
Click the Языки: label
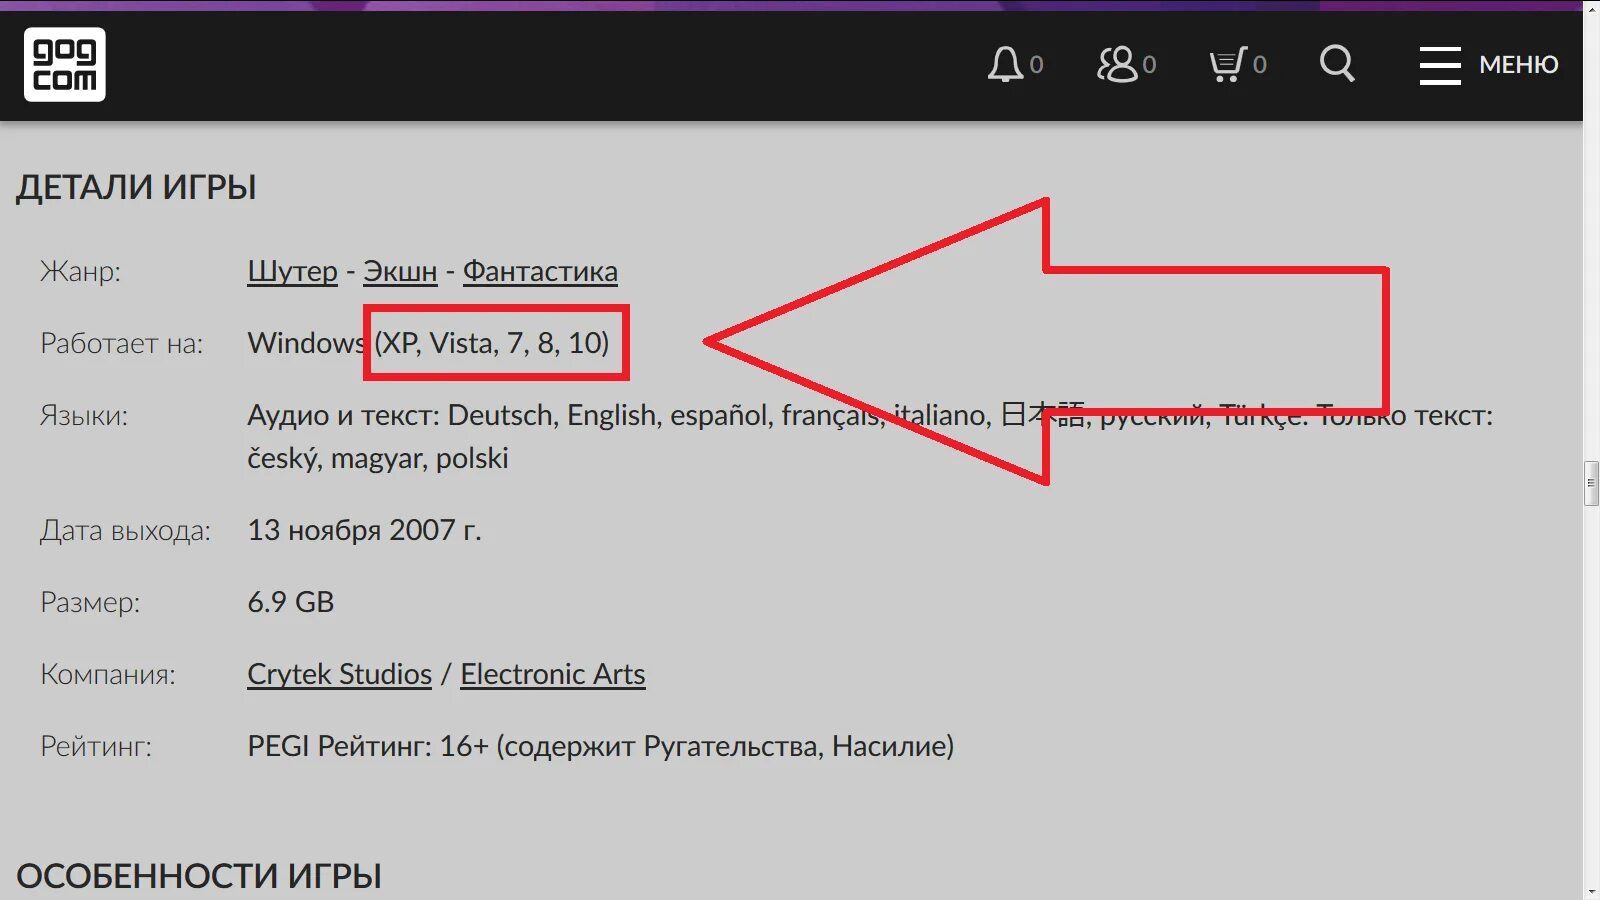[84, 415]
